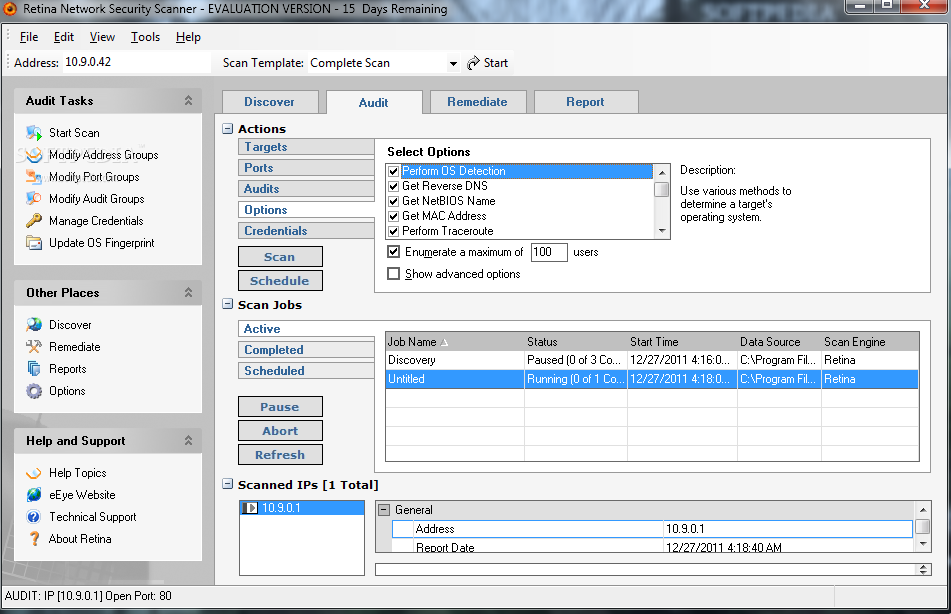
Task: Click the Manage Credentials key icon
Action: tap(34, 221)
